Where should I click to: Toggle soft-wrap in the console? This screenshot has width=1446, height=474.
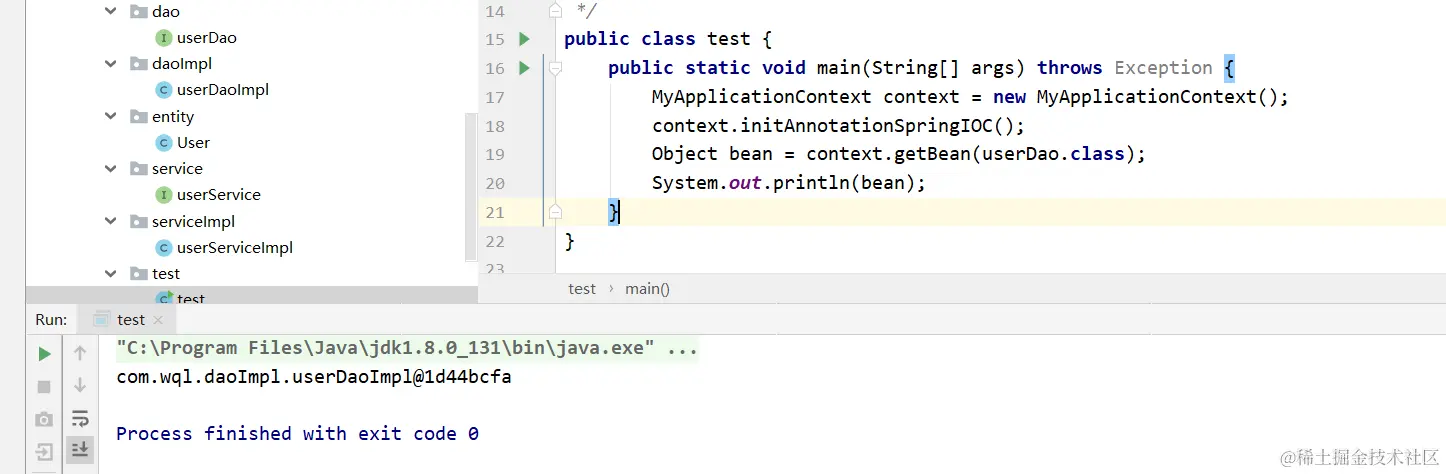tap(80, 418)
